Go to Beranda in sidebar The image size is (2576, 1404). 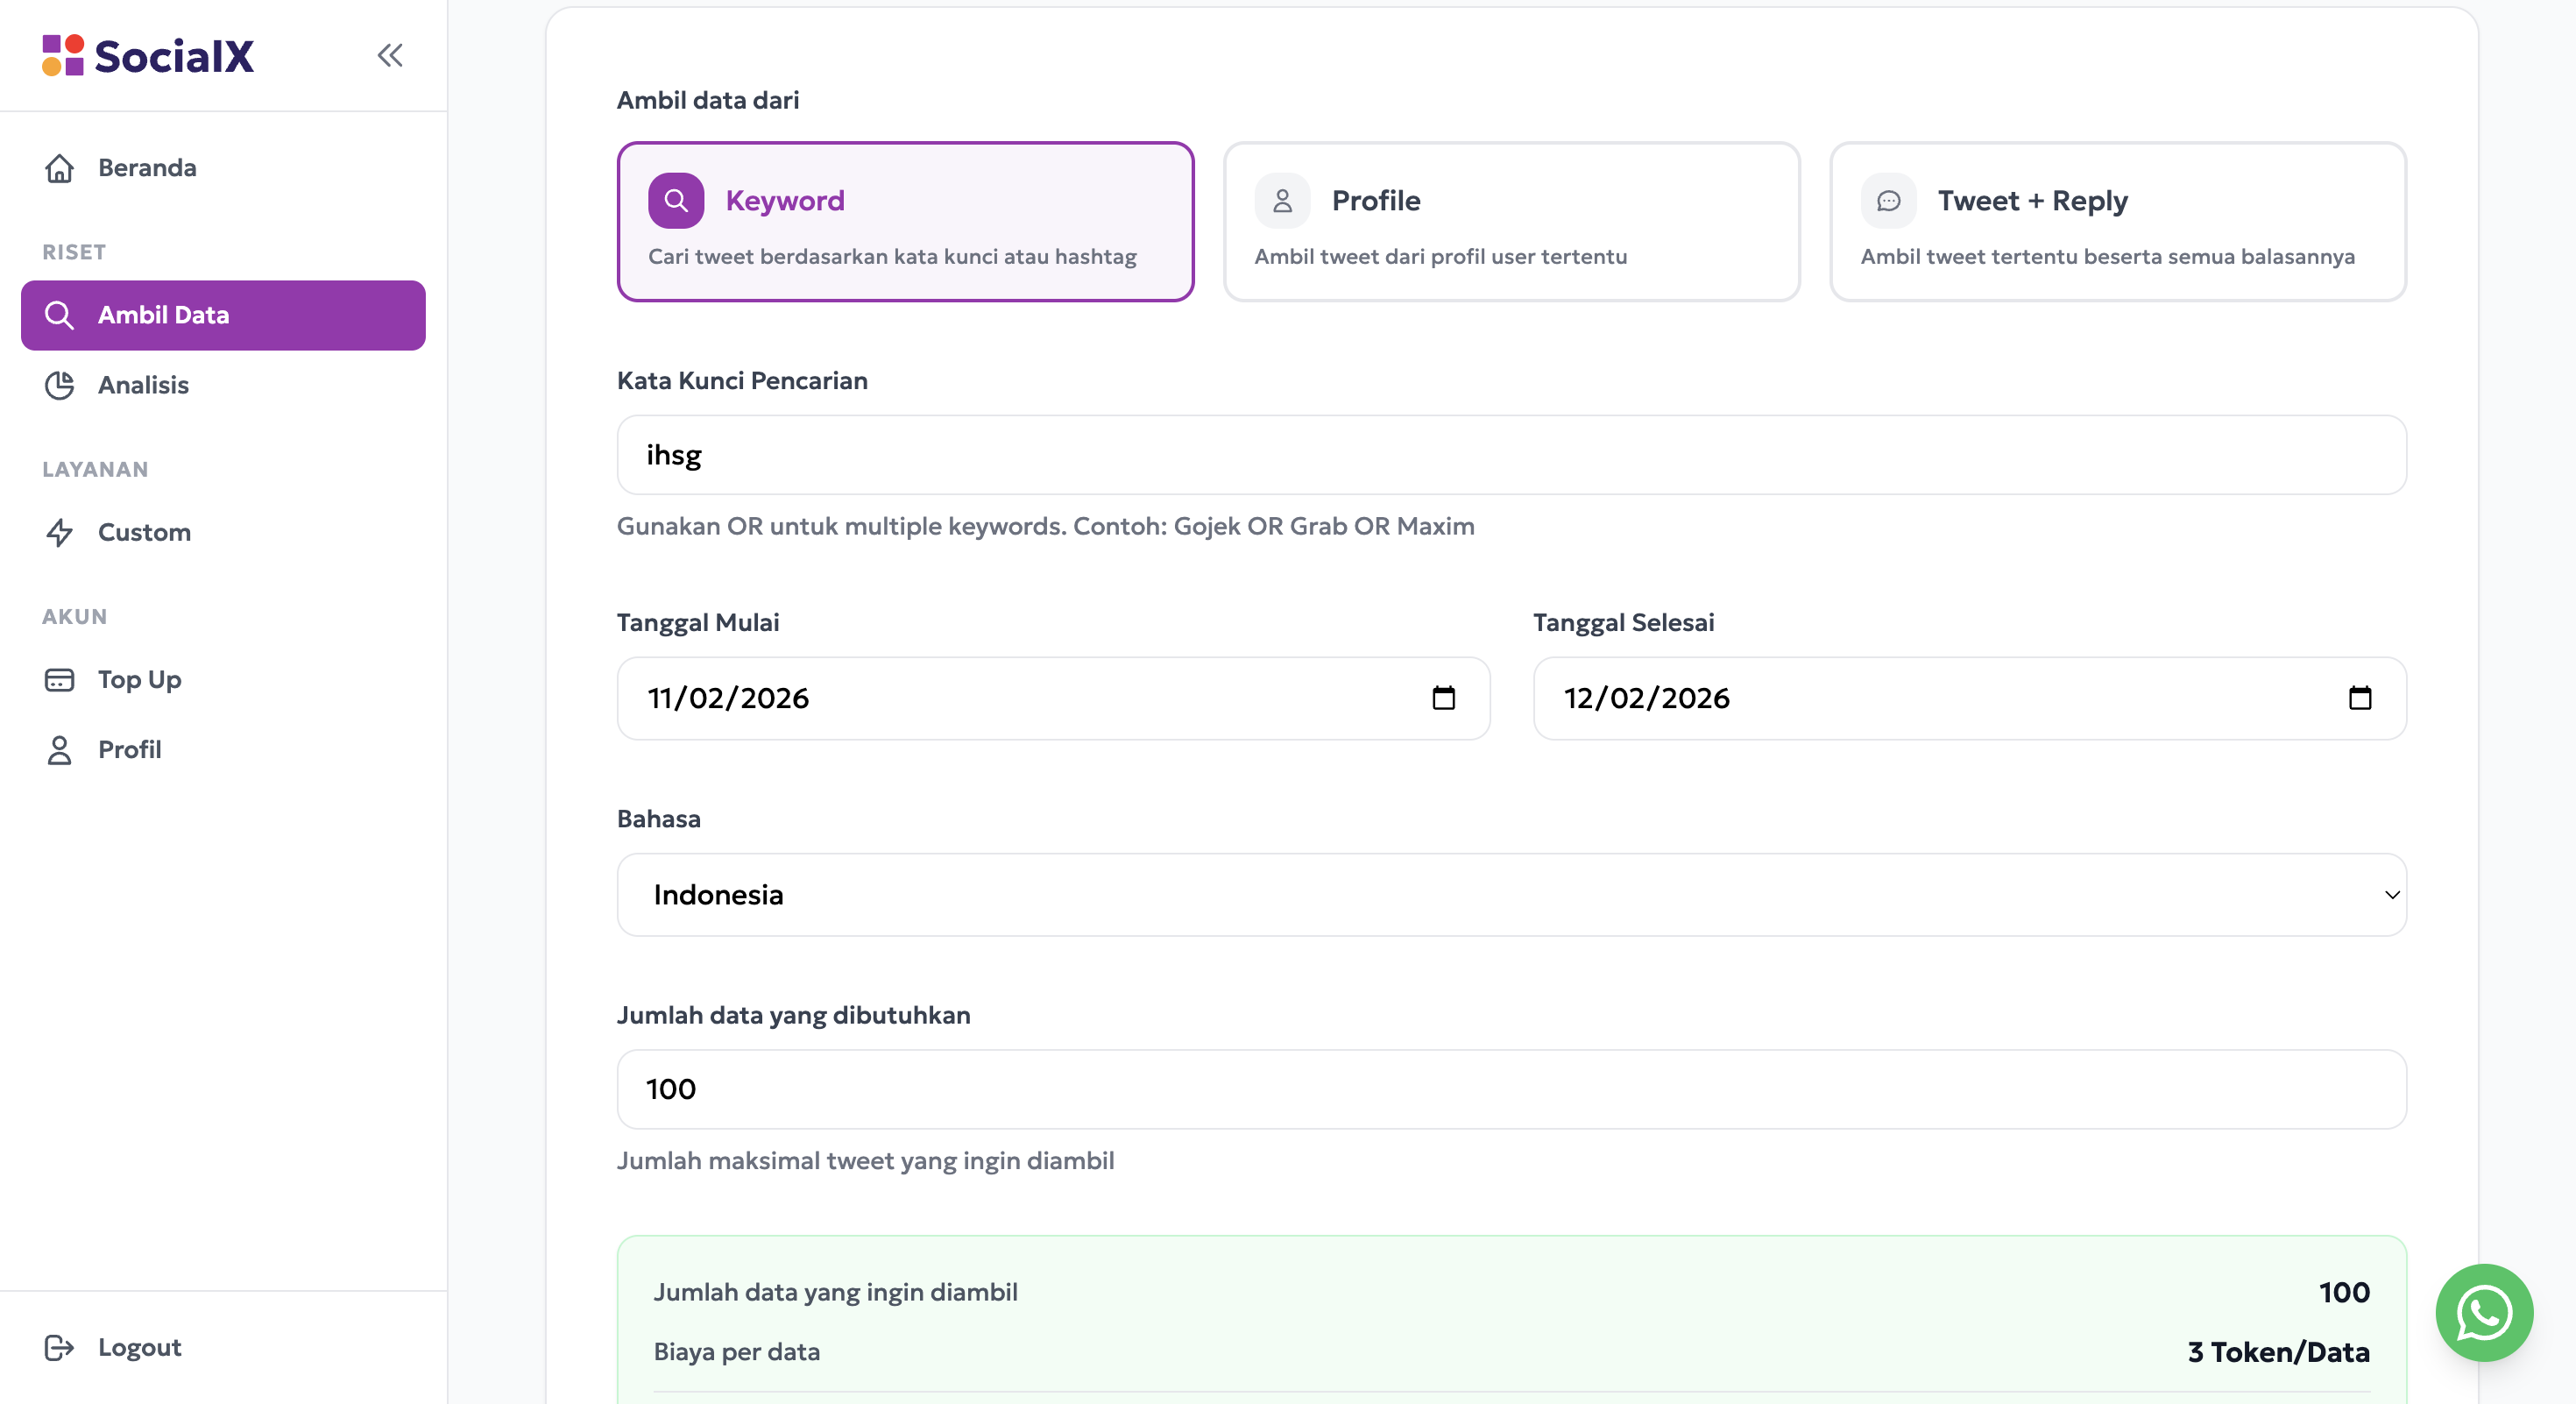pos(147,168)
